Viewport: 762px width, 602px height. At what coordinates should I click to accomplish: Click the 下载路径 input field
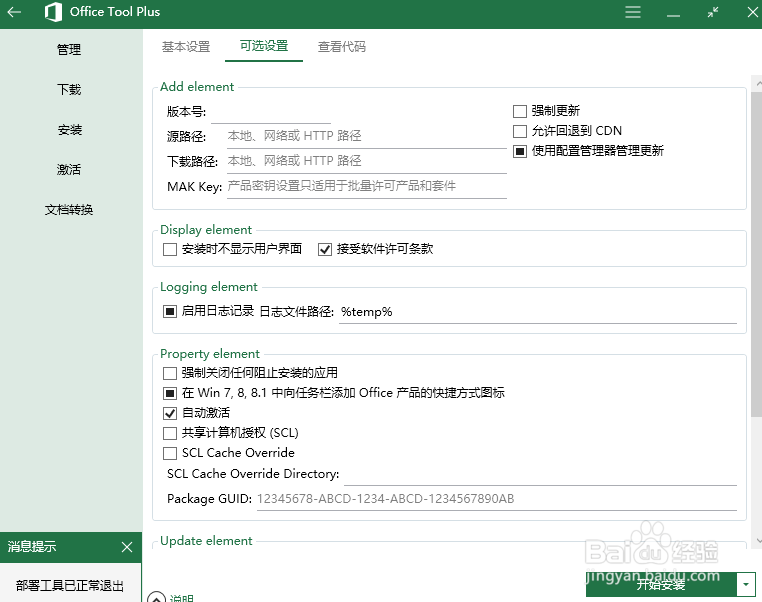[x=366, y=161]
